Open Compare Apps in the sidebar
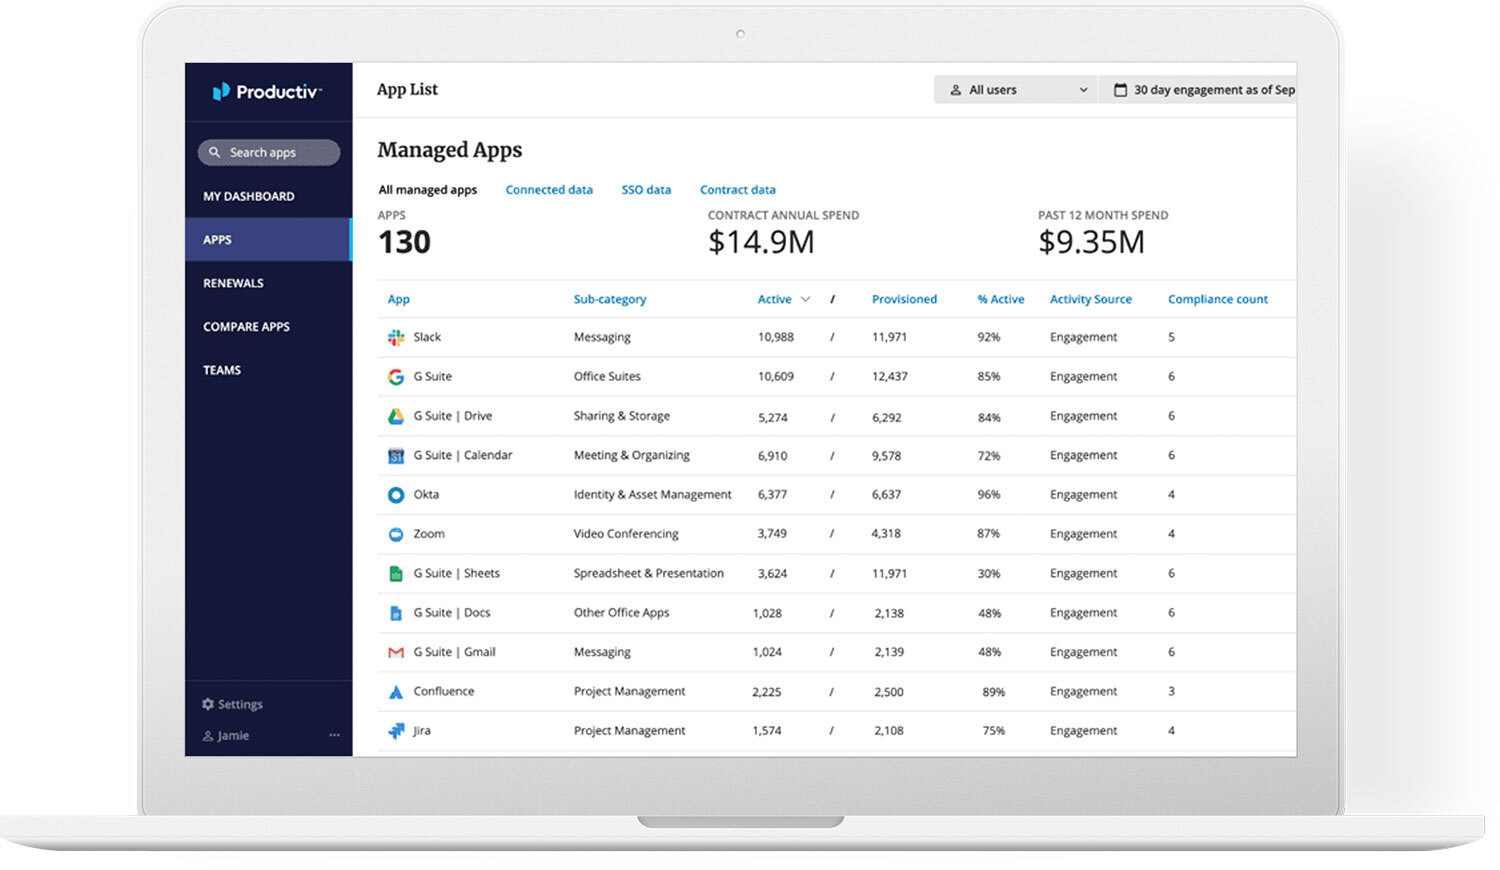The image size is (1500, 870). 246,327
